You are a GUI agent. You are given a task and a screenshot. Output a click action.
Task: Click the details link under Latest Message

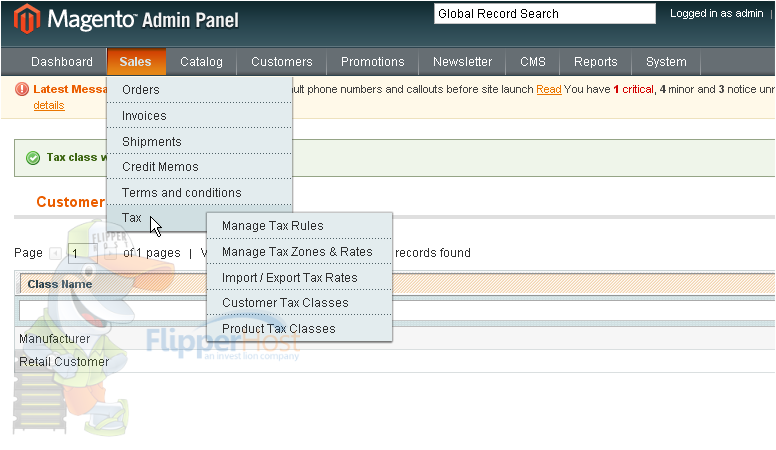pyautogui.click(x=49, y=105)
